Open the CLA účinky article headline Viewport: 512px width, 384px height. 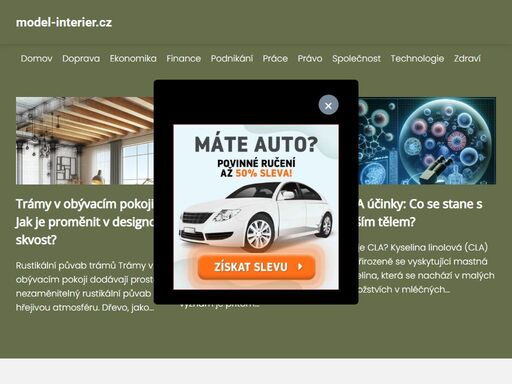[x=420, y=213]
